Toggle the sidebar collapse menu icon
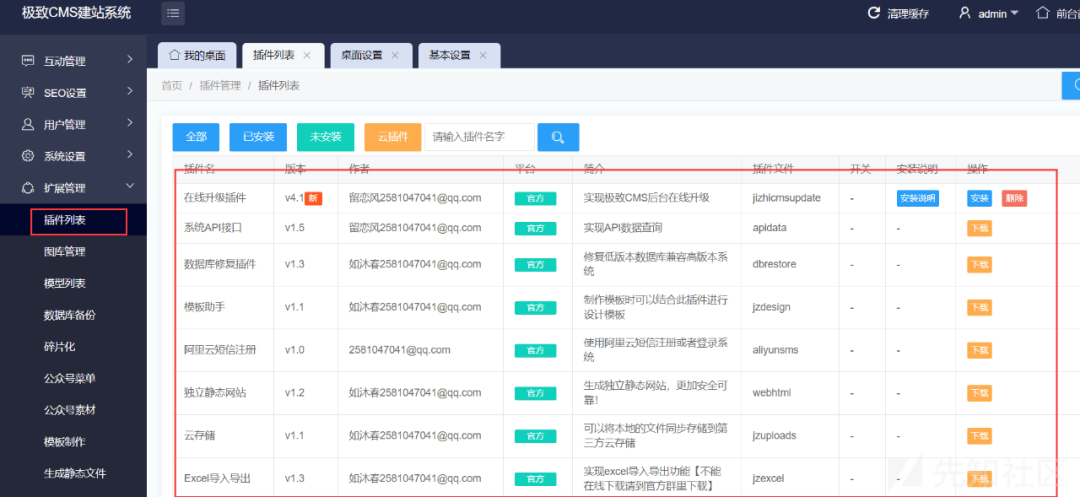Viewport: 1080px width, 497px height. [173, 13]
